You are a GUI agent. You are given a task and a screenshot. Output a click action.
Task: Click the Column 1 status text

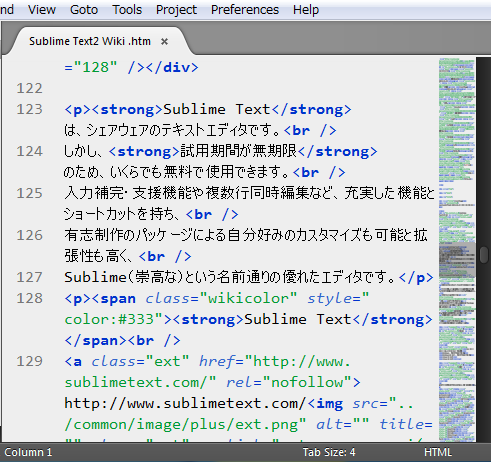click(x=28, y=452)
